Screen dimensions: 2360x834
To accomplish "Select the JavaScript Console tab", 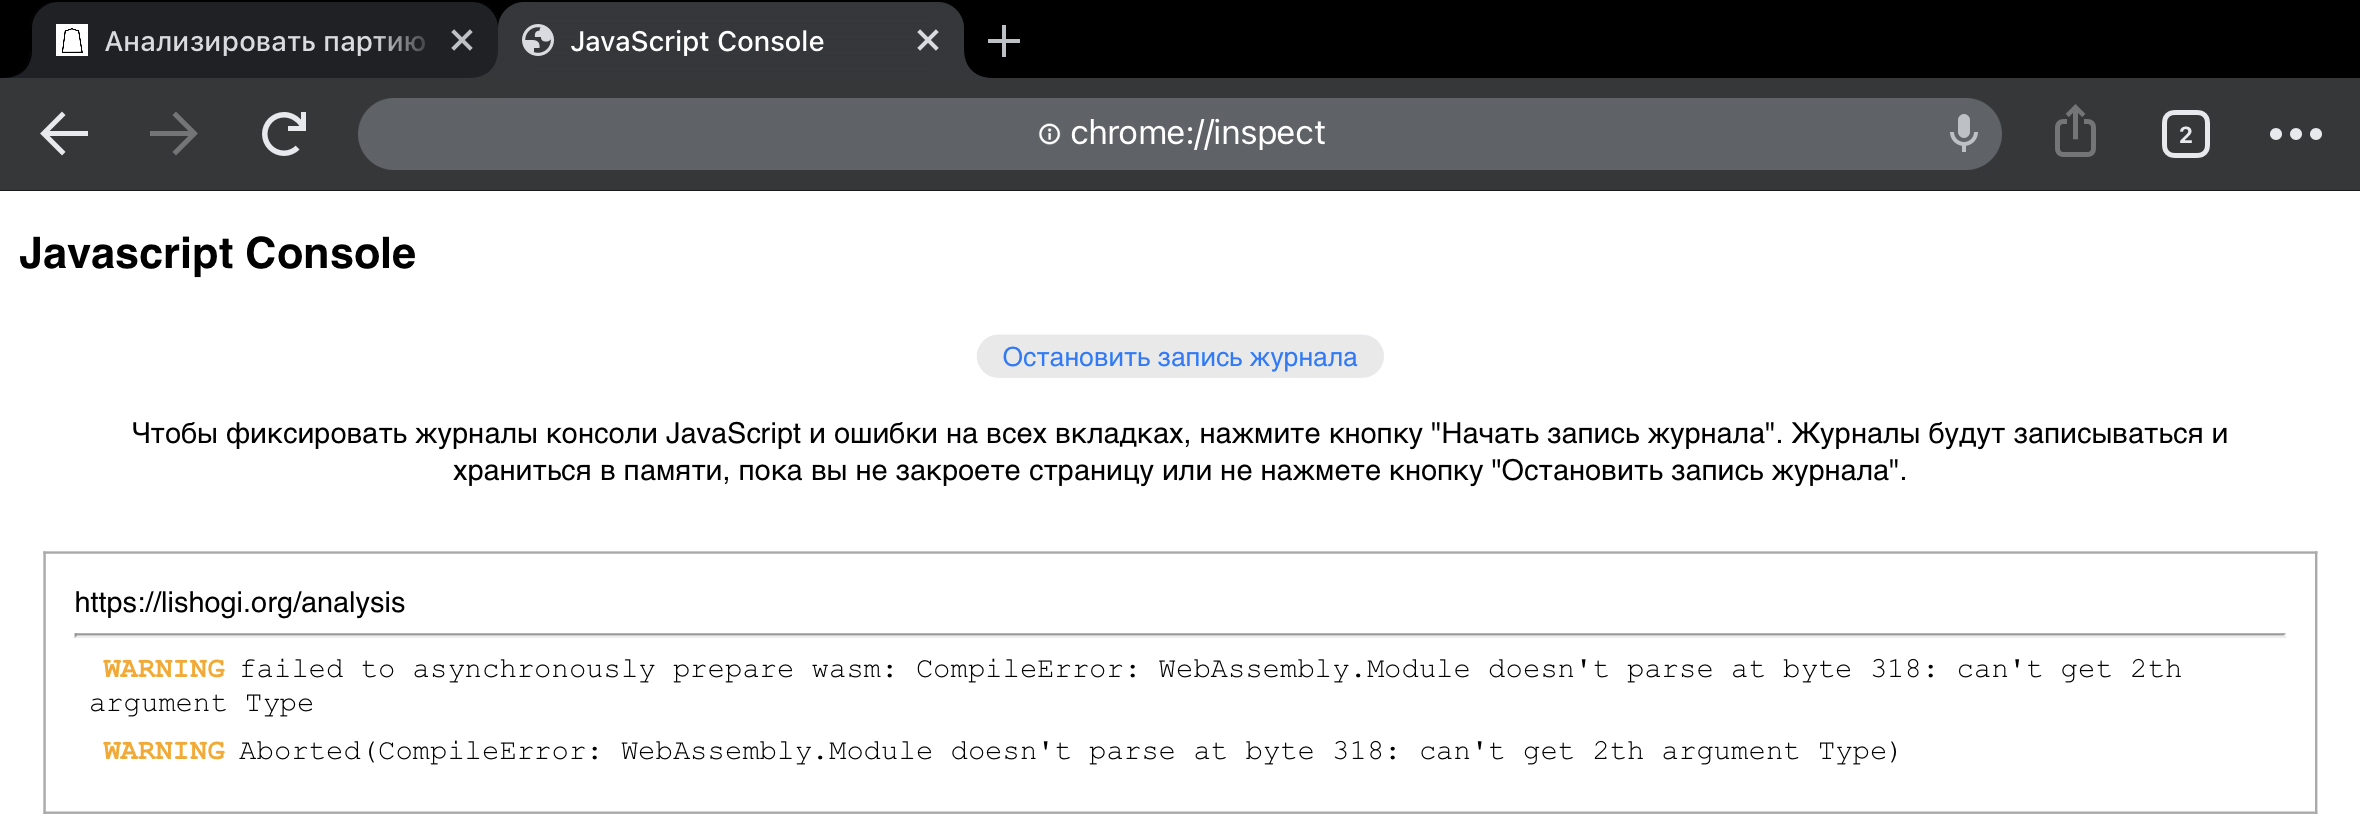I will [730, 41].
